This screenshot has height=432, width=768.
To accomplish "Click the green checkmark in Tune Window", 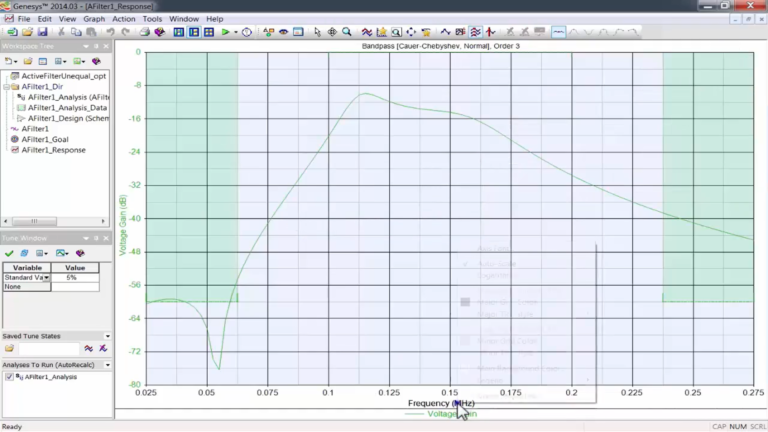I will pos(9,253).
